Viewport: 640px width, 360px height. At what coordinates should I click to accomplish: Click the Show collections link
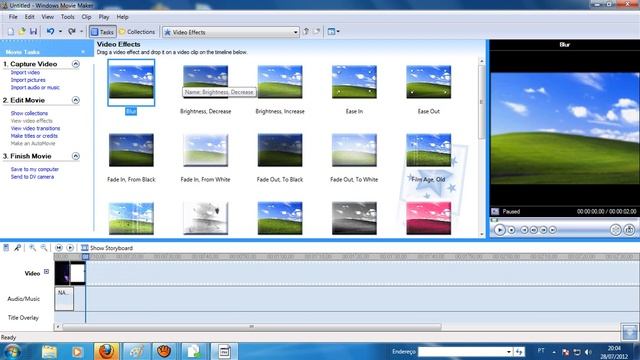(x=29, y=113)
